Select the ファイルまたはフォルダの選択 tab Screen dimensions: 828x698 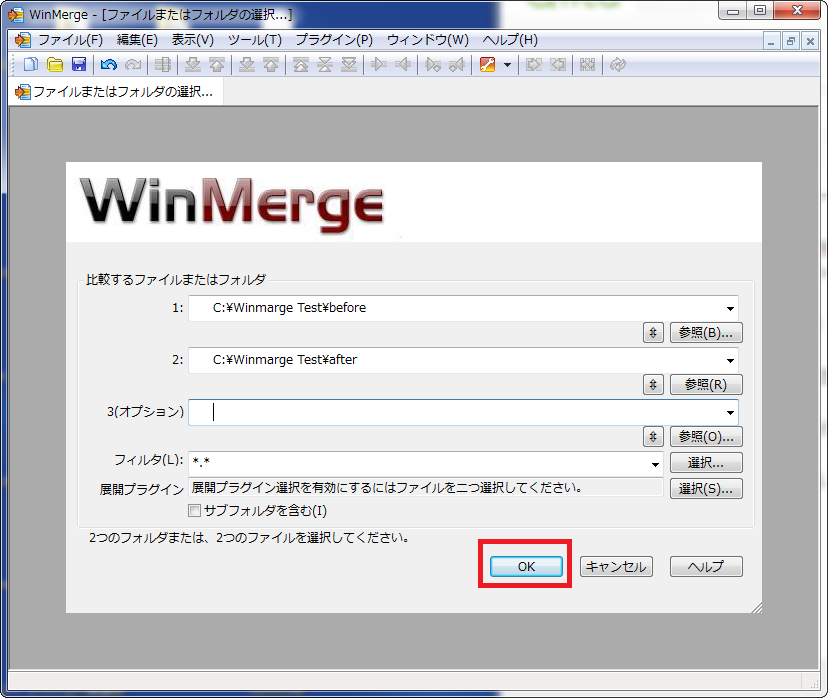click(116, 92)
